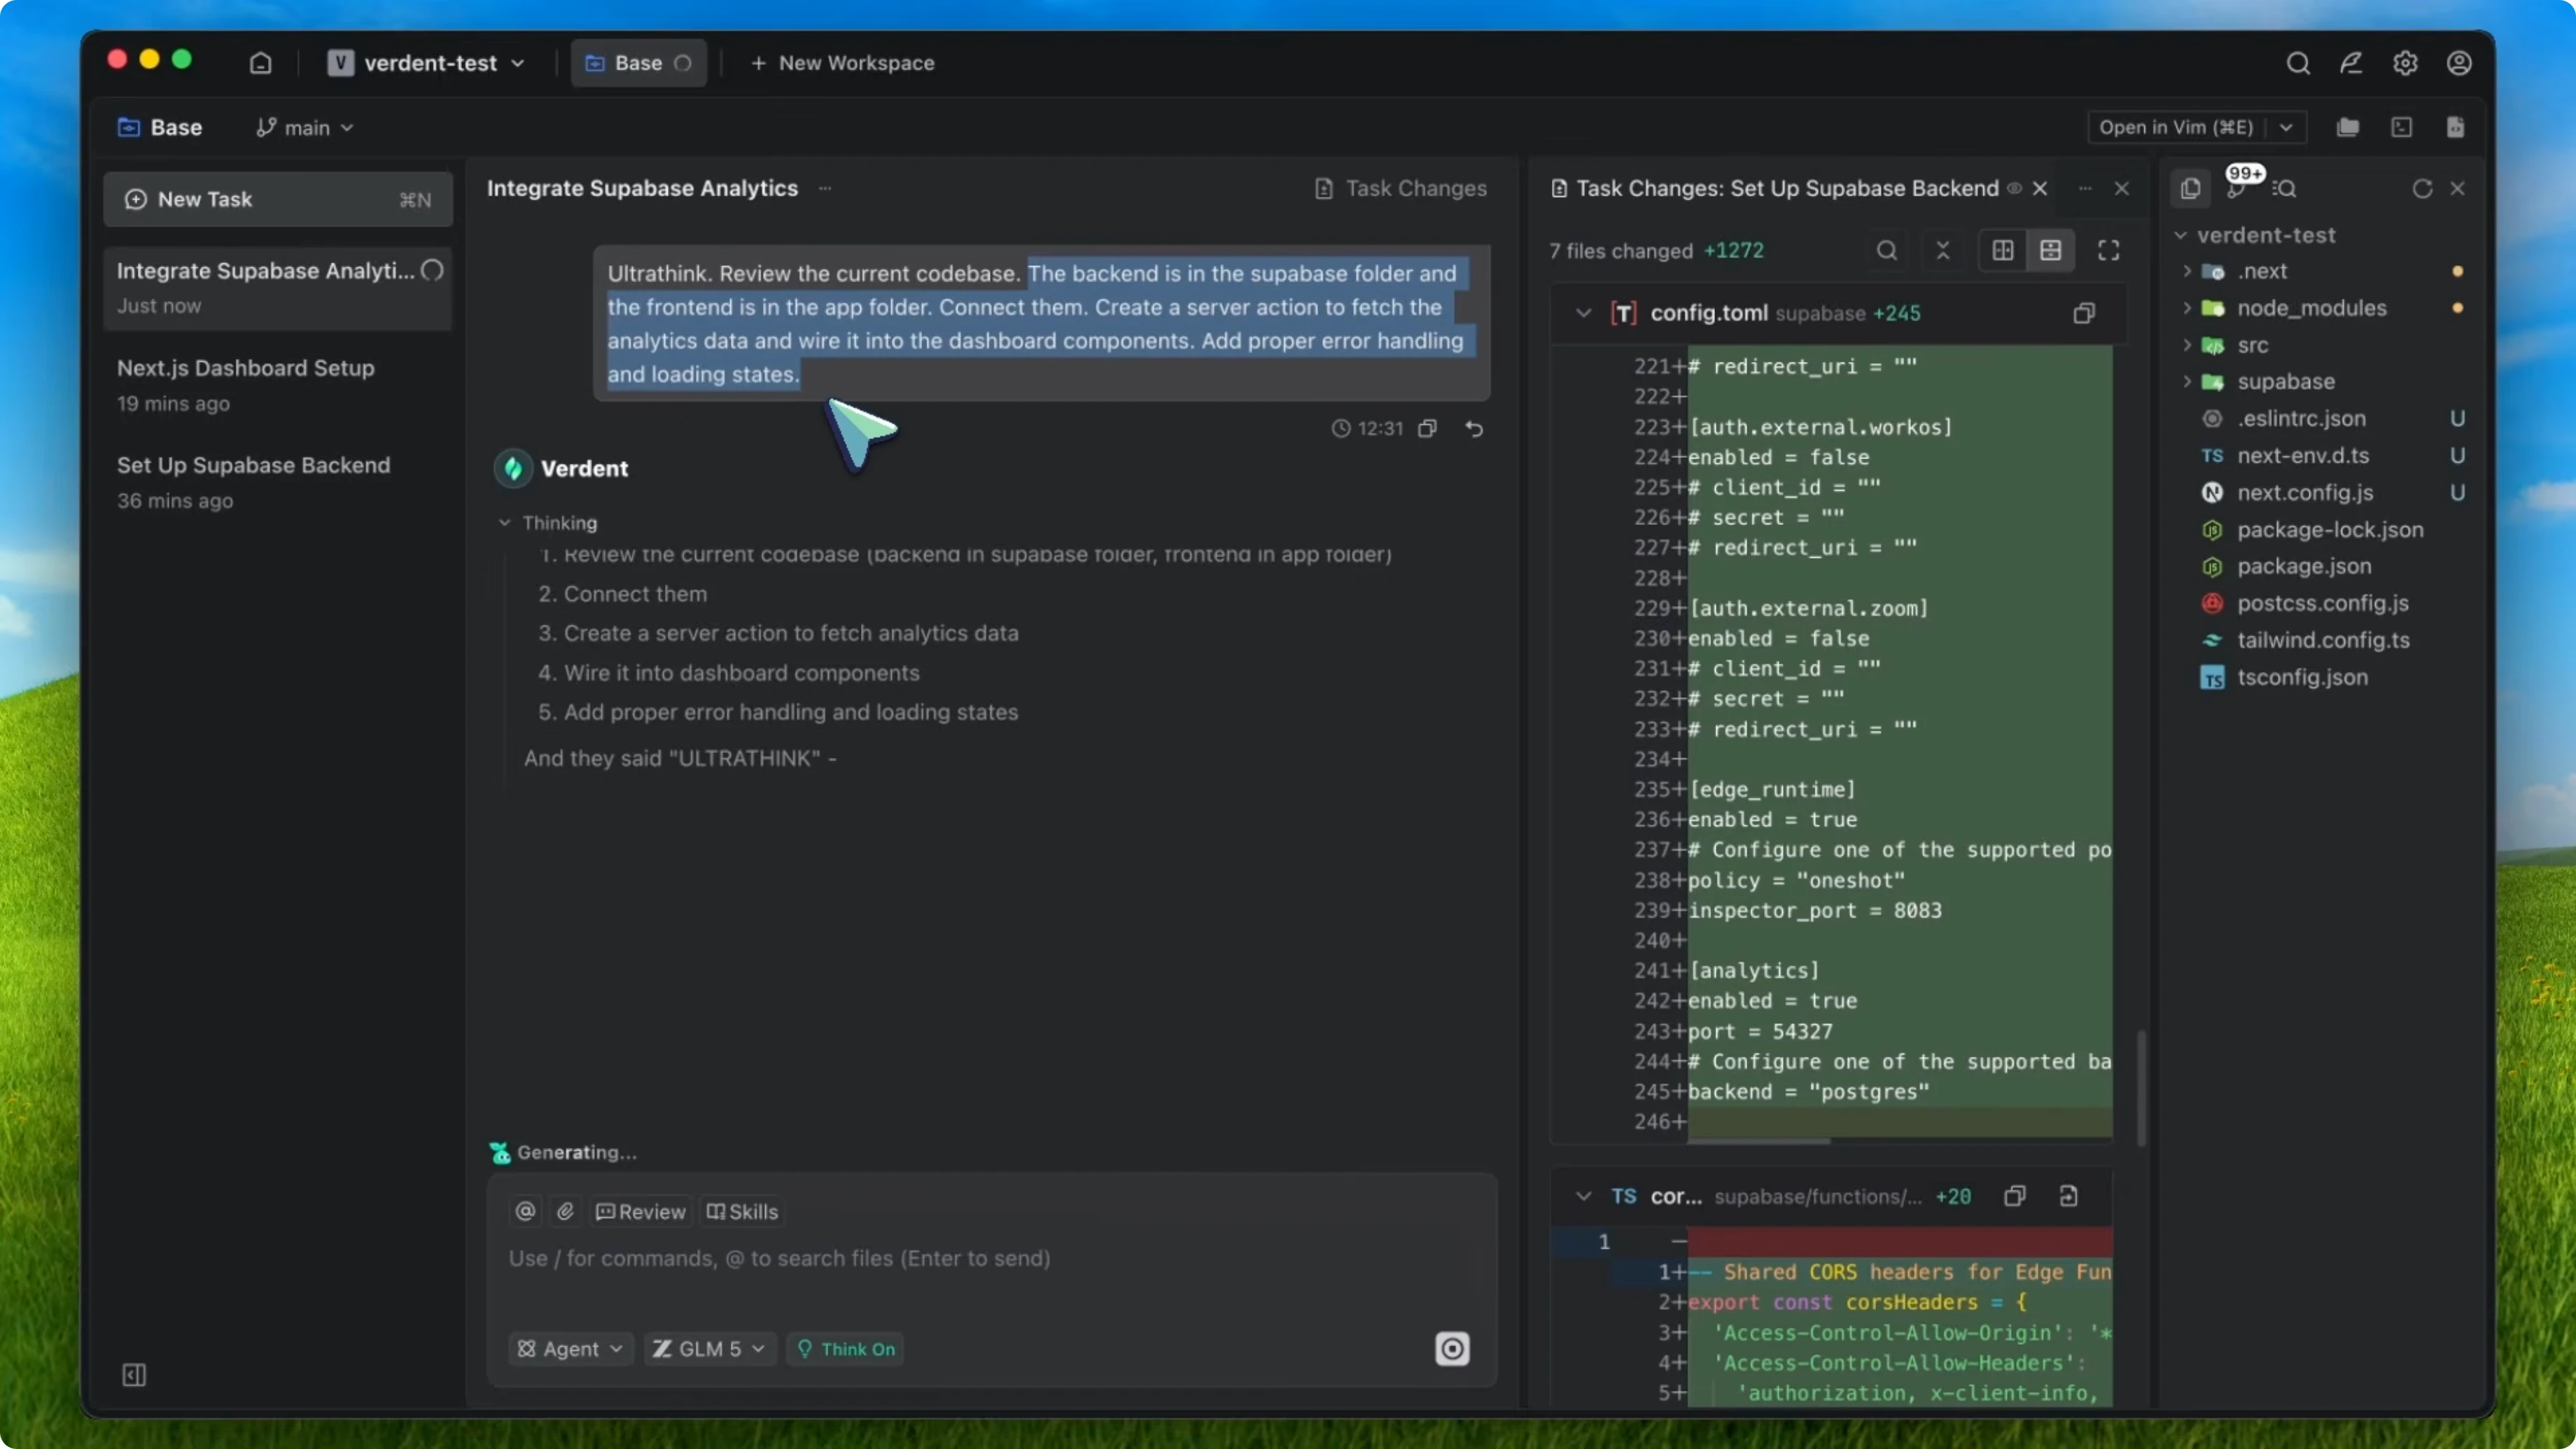This screenshot has width=2576, height=1449.
Task: Click the @ mention icon in the input bar
Action: (x=524, y=1211)
